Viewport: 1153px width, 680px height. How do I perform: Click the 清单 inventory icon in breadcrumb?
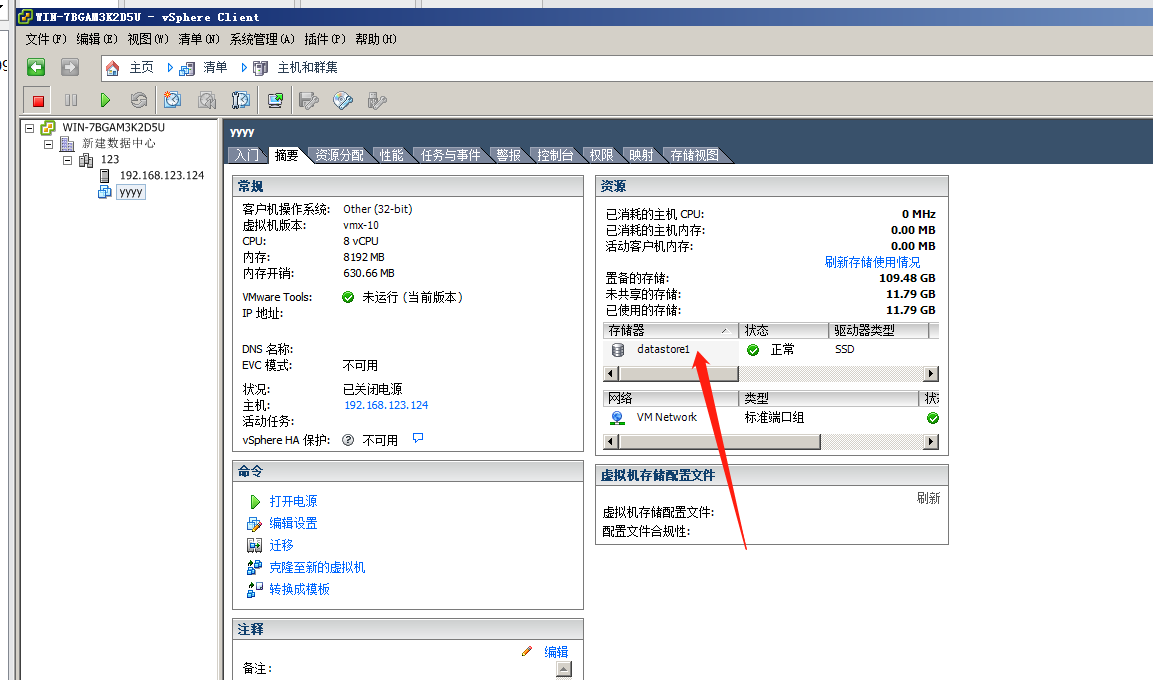pos(187,68)
